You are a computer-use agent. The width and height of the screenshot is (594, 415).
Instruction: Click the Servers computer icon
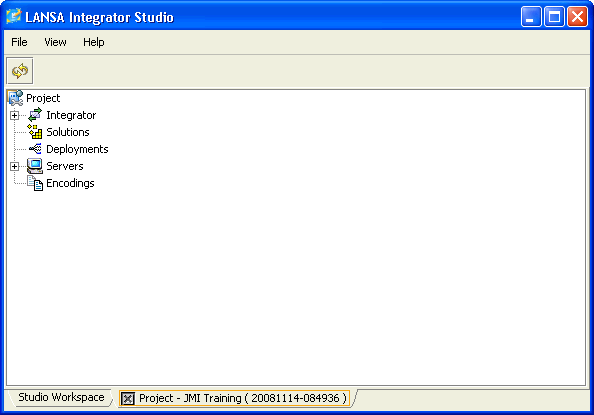point(35,166)
